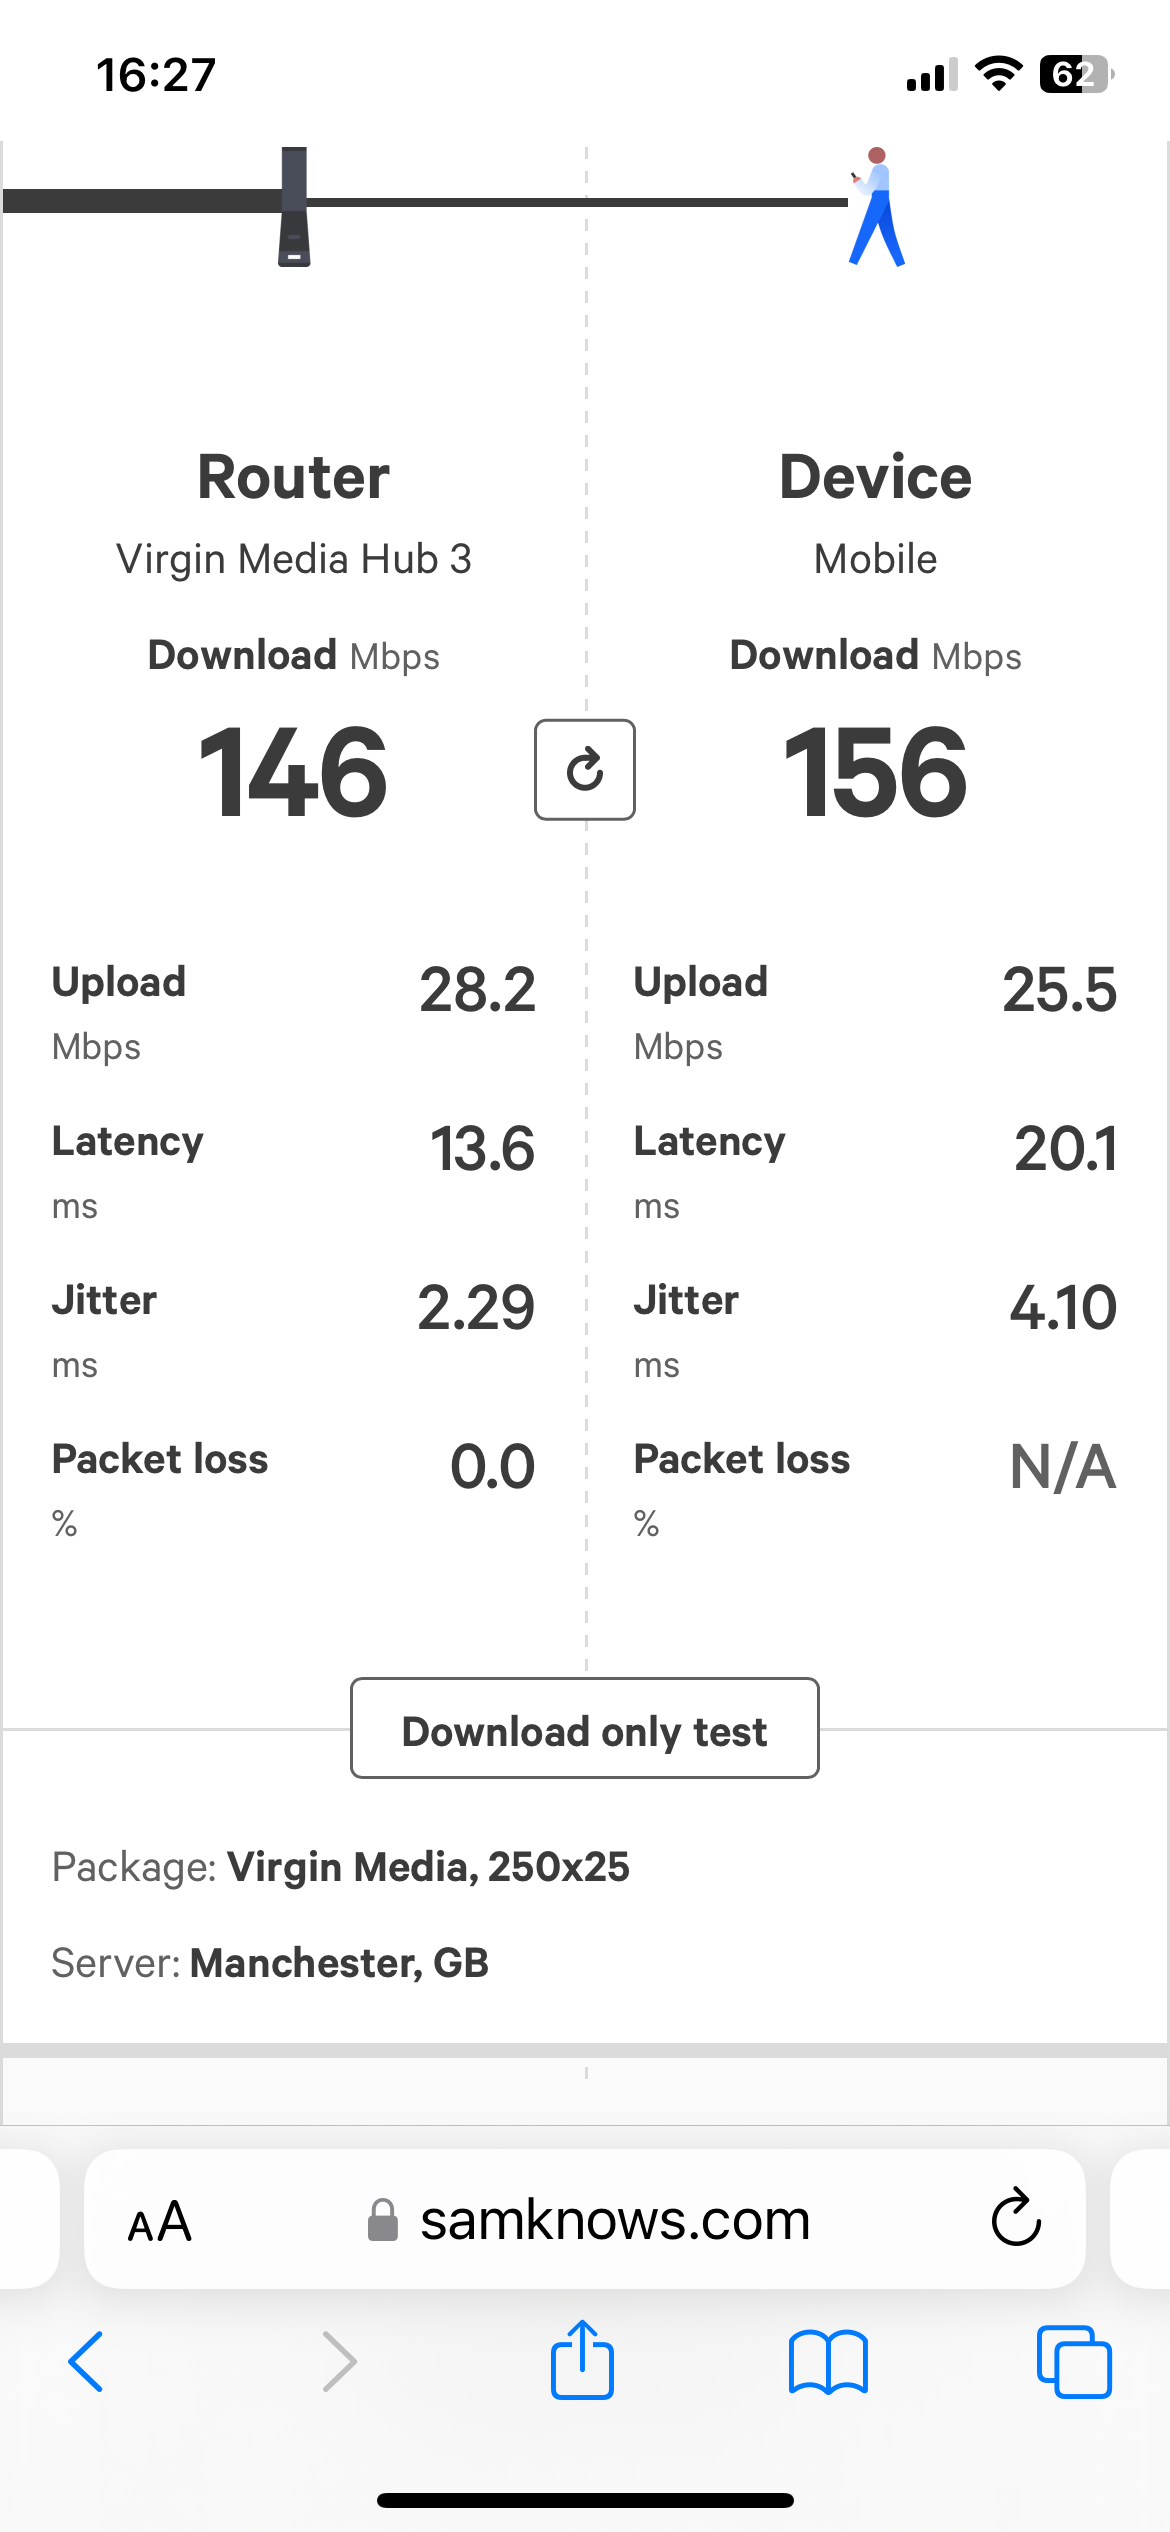Tap the retest refresh icon between download speeds
Screen dimensions: 1170x2532
tap(585, 770)
